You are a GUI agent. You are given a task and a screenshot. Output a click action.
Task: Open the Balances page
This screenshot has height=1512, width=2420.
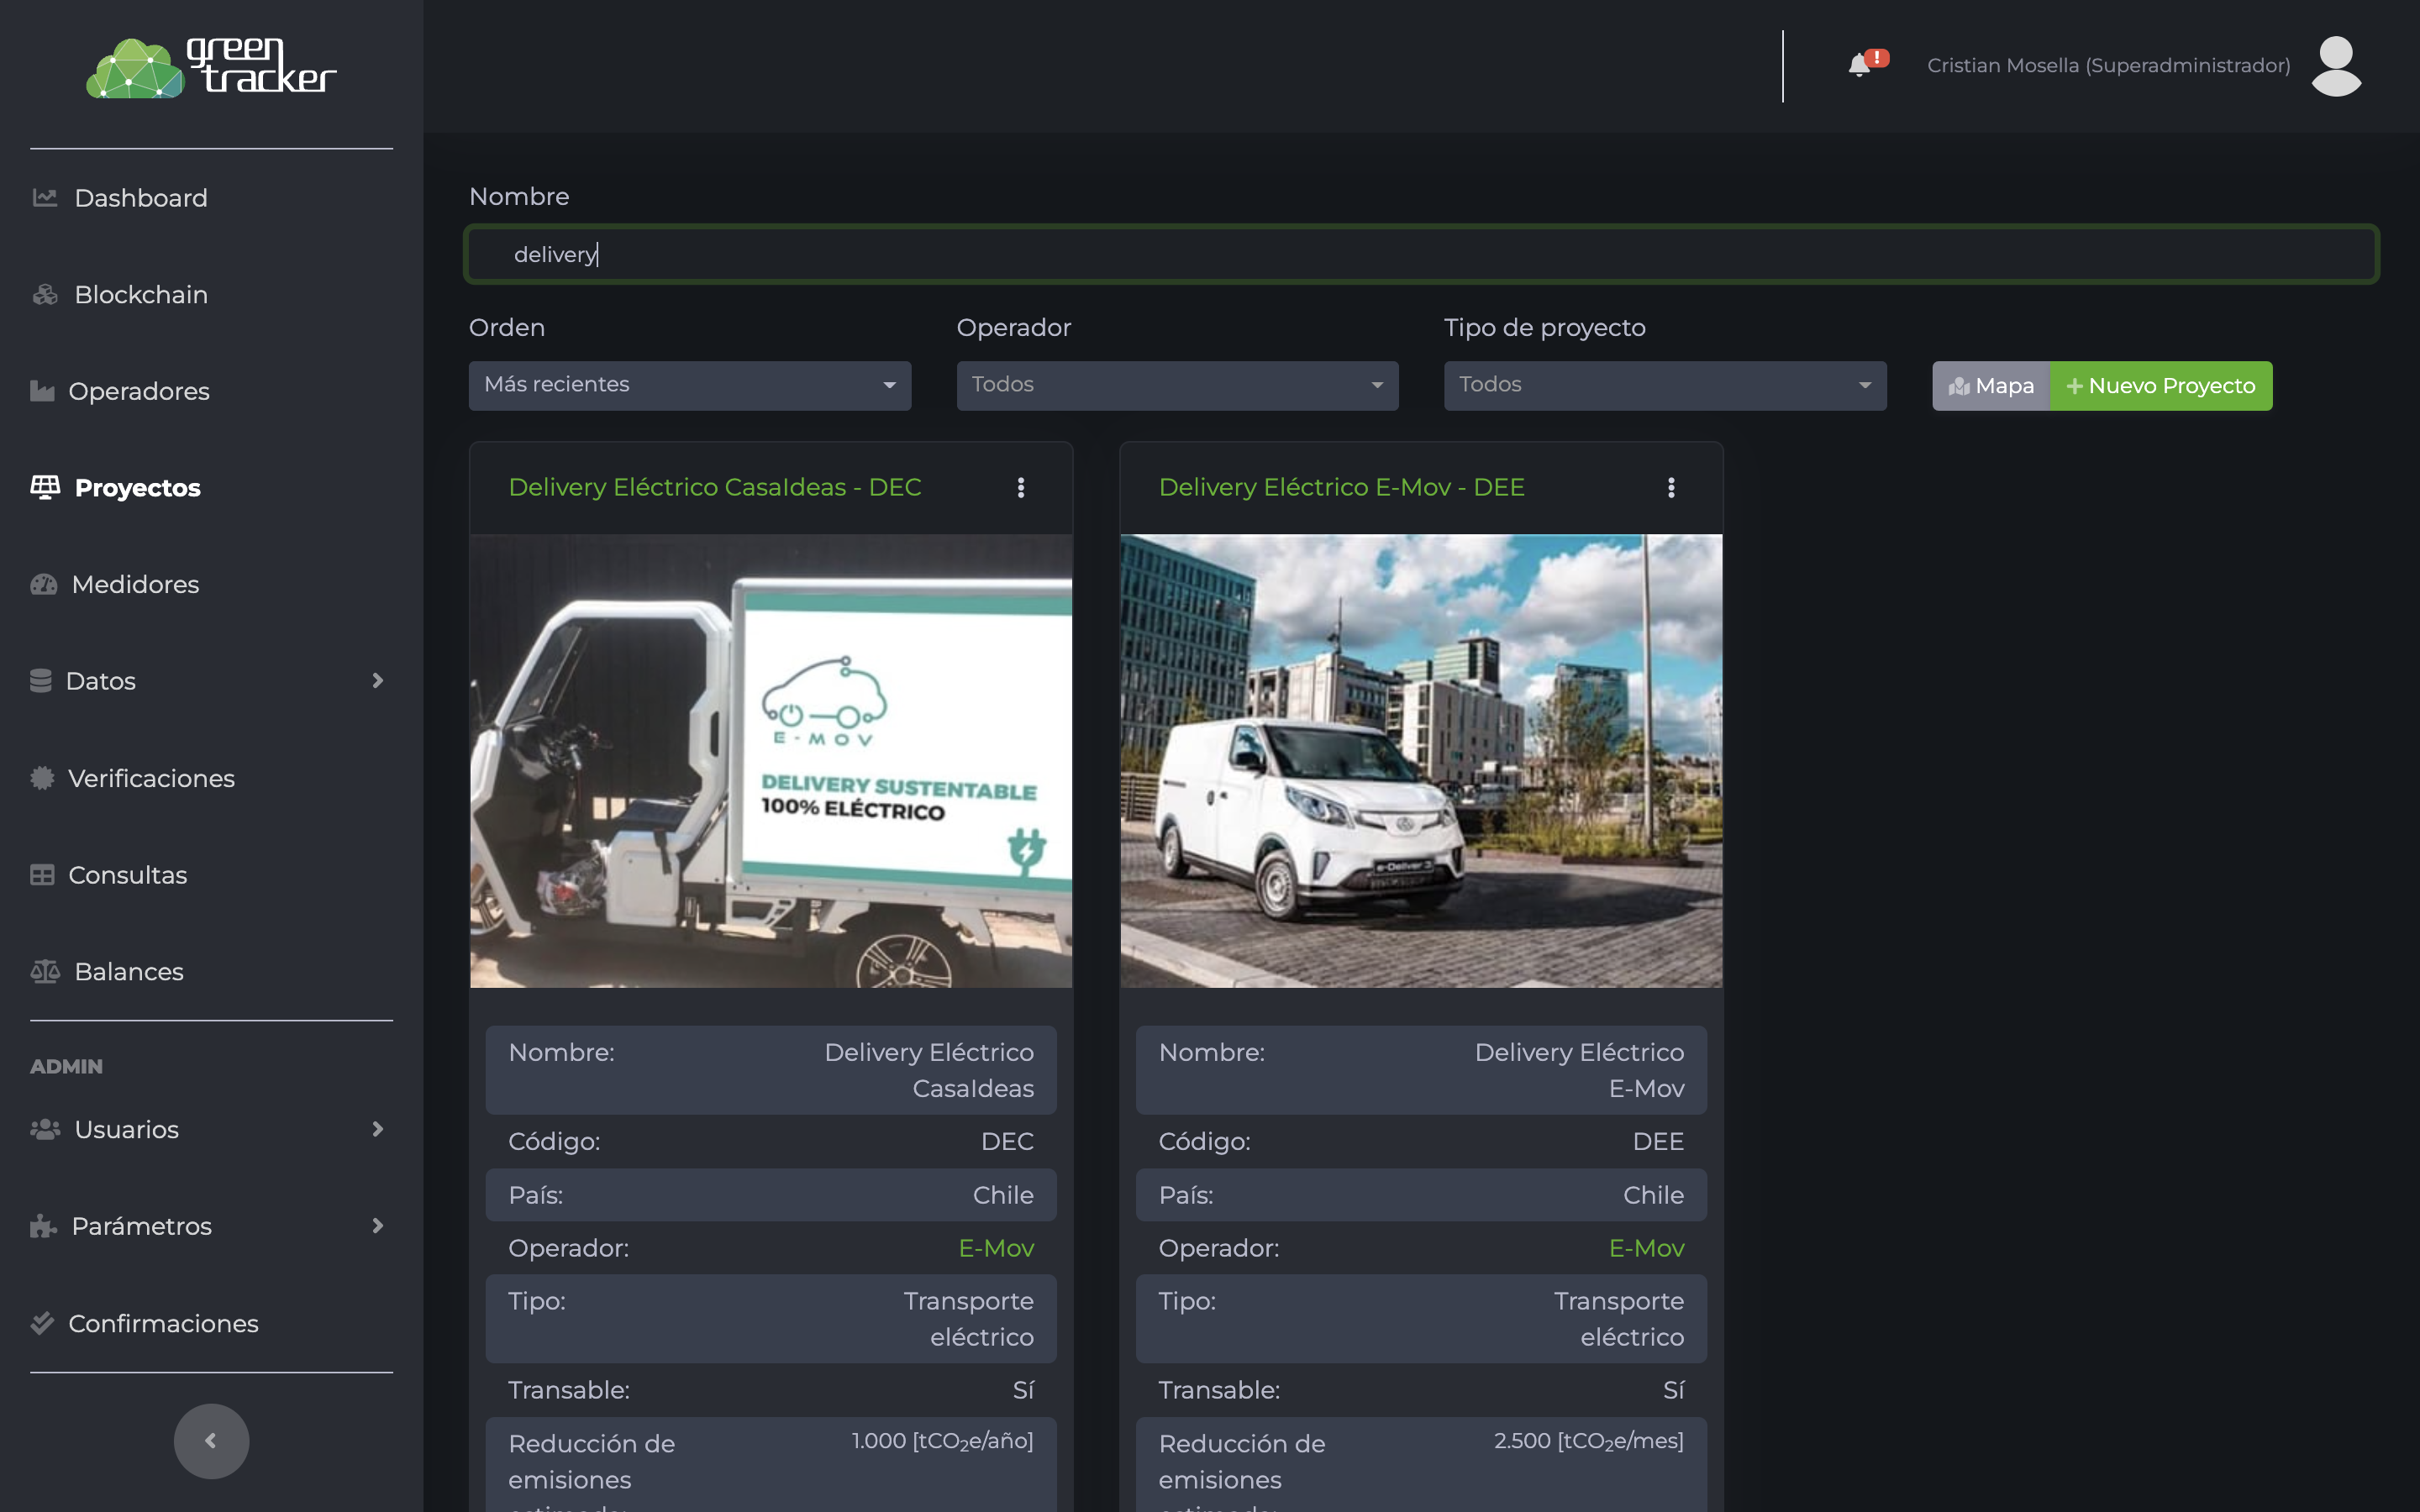(129, 971)
